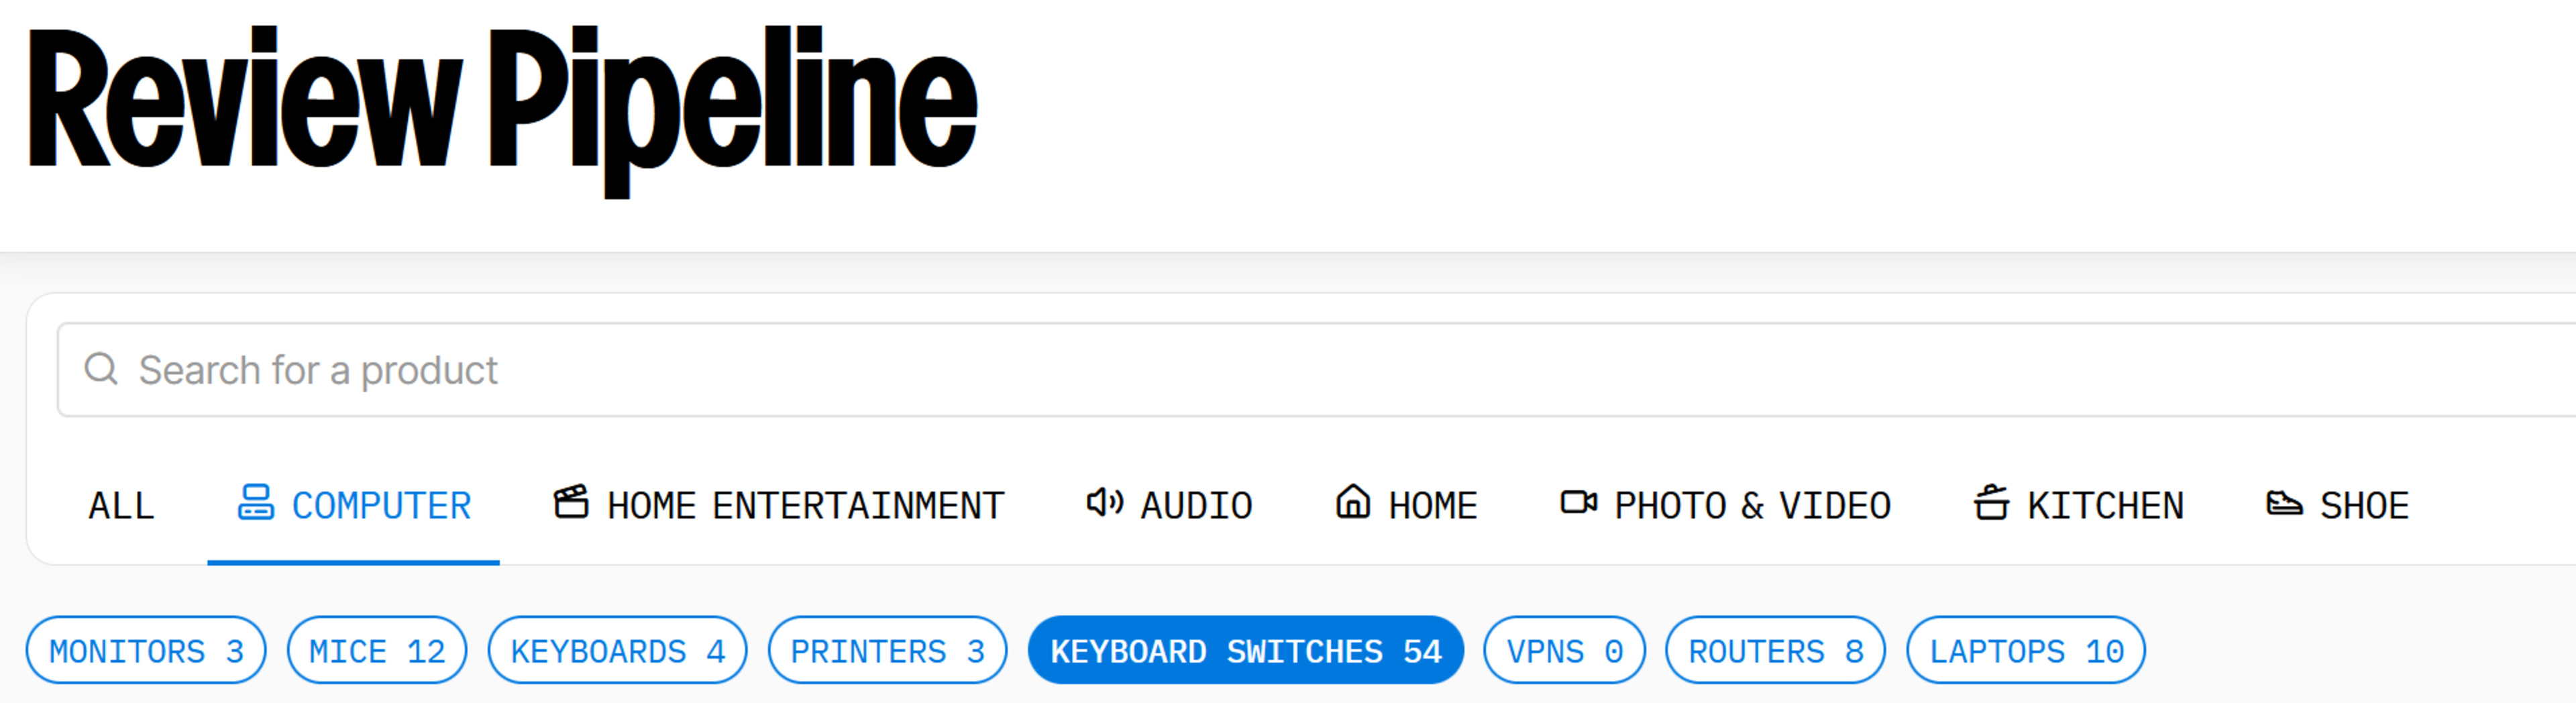
Task: Click the Audio speaker icon
Action: pos(1104,502)
